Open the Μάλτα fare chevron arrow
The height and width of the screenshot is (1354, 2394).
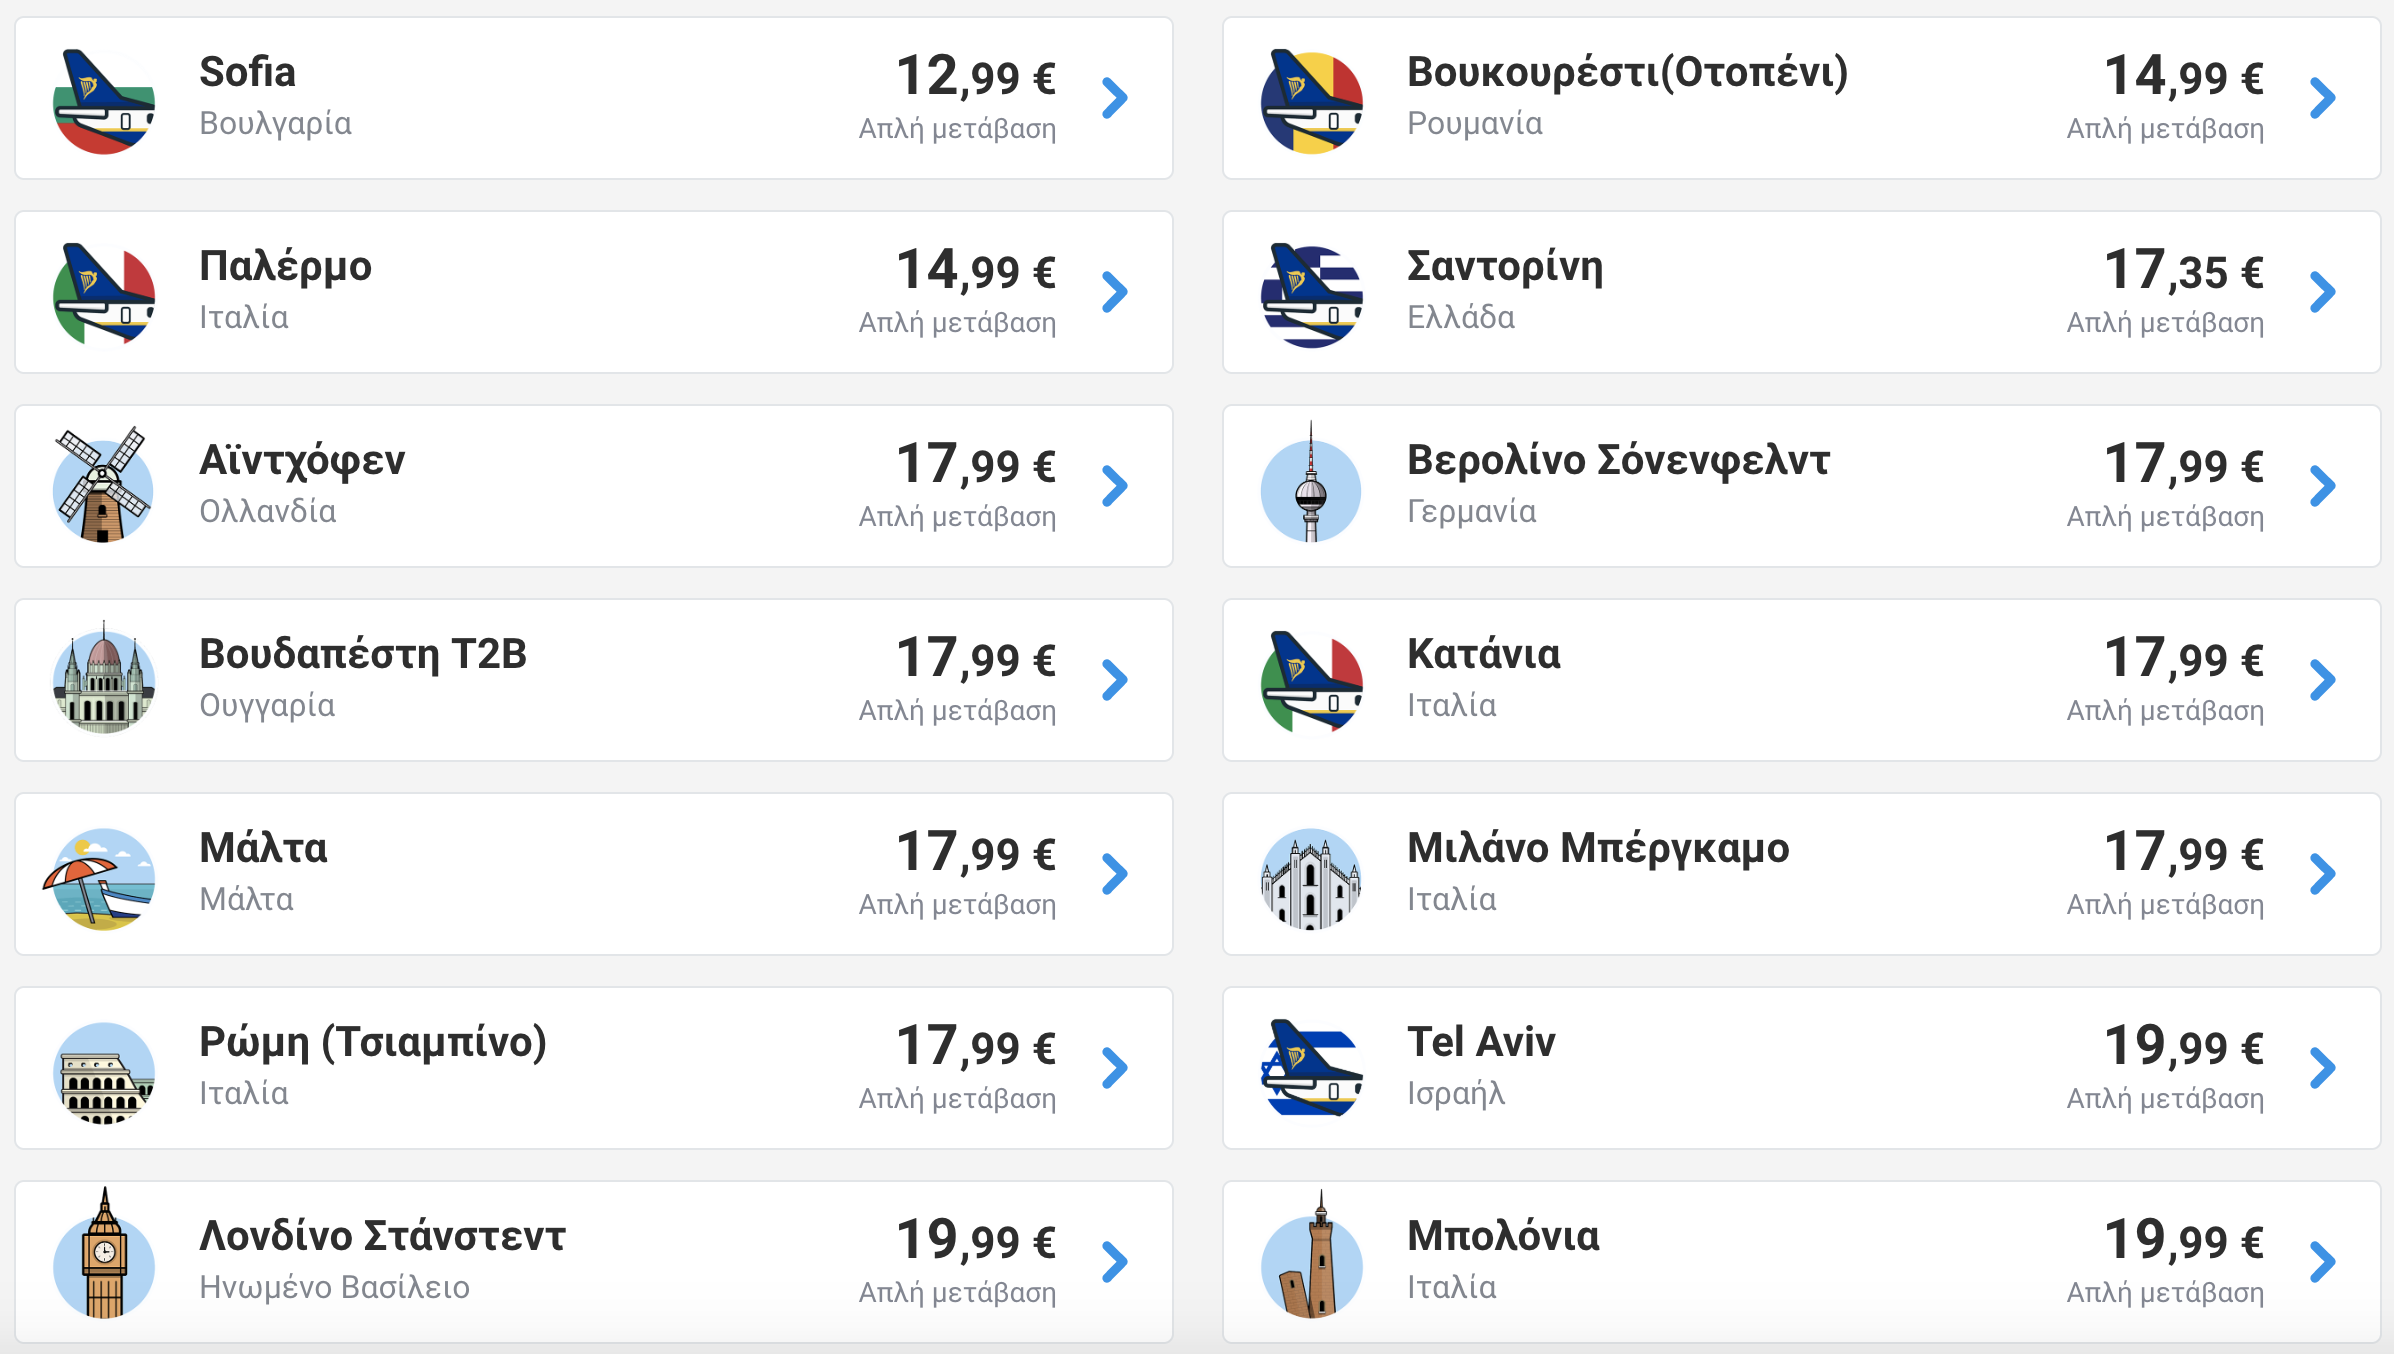1115,874
